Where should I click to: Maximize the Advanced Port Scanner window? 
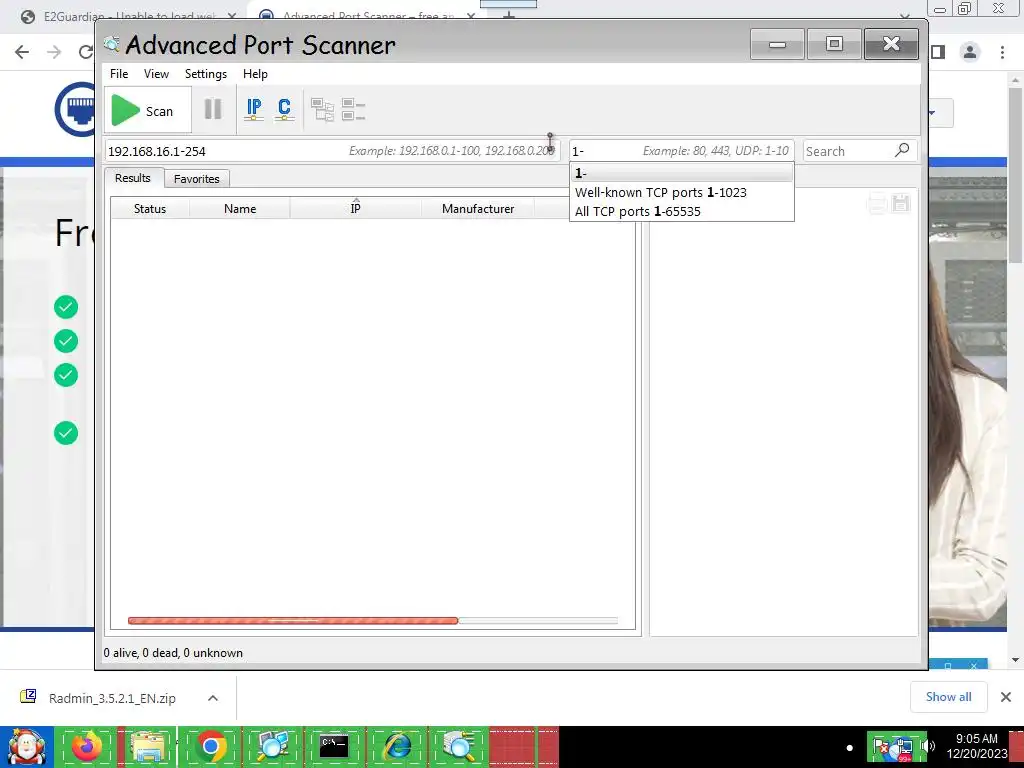tap(834, 44)
